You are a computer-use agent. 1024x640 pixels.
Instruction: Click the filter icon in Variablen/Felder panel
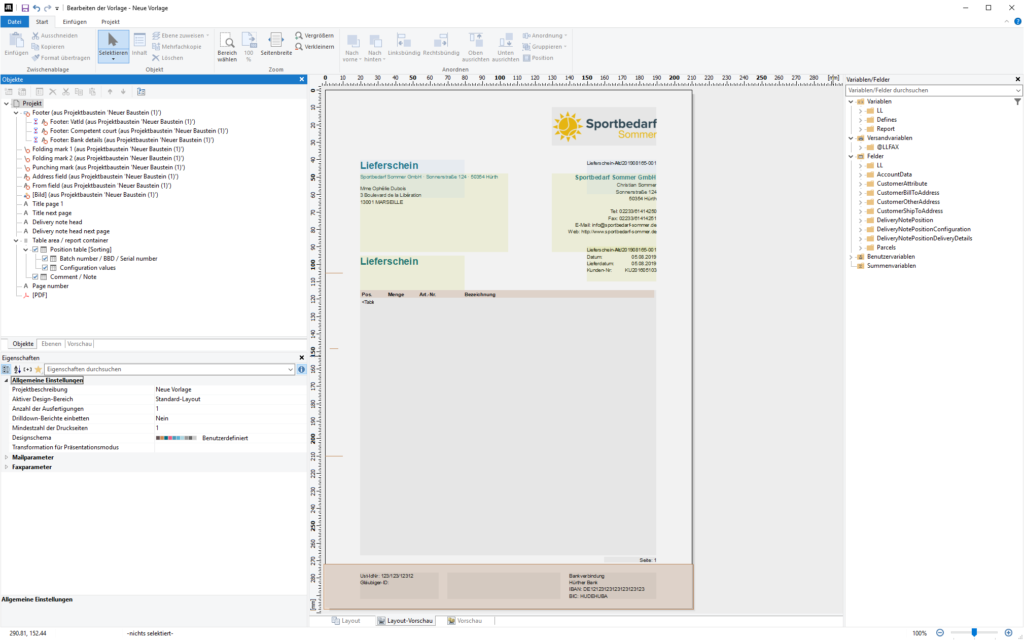click(x=1017, y=101)
